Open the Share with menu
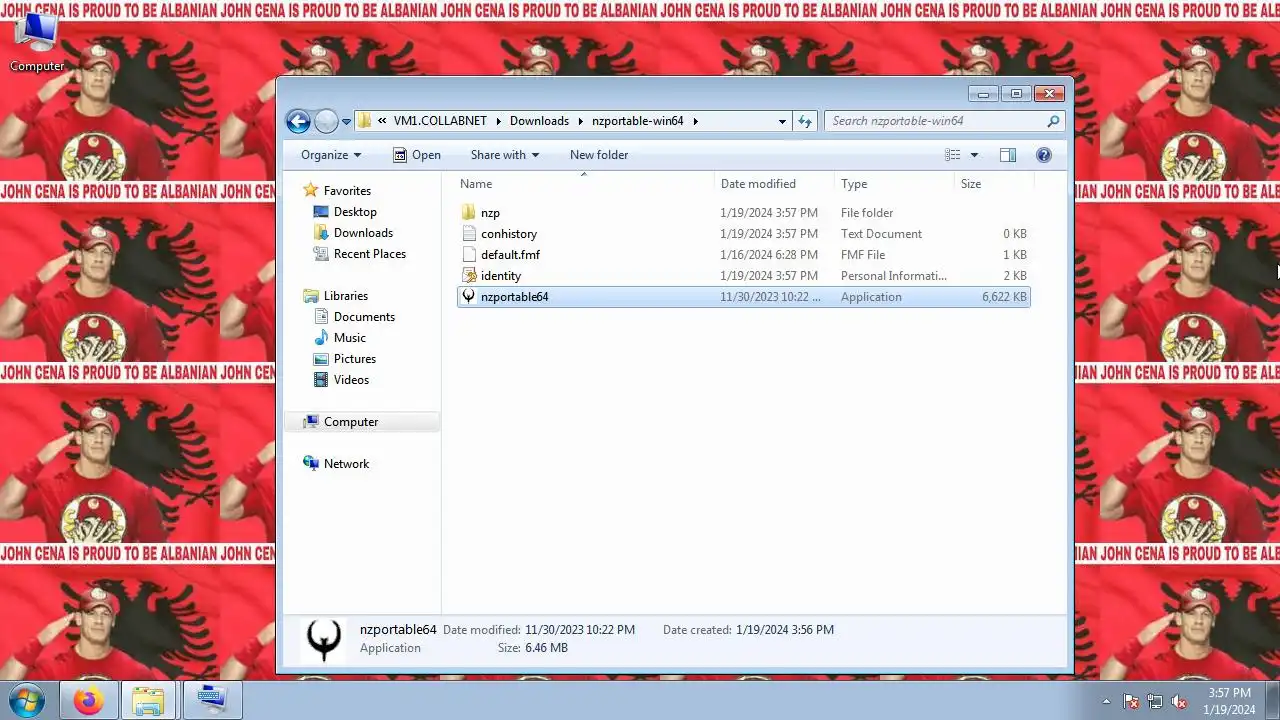The image size is (1280, 720). [x=505, y=155]
